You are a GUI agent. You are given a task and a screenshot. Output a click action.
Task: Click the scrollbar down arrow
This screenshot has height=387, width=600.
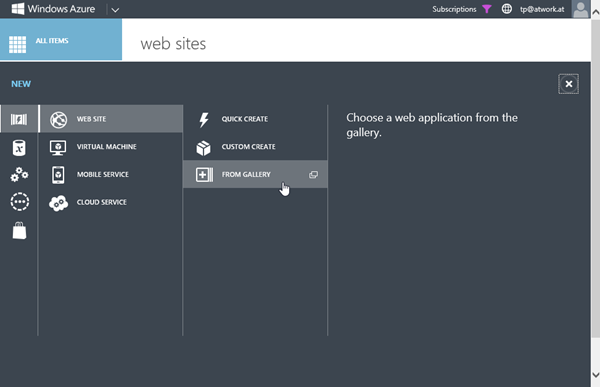coord(595,375)
